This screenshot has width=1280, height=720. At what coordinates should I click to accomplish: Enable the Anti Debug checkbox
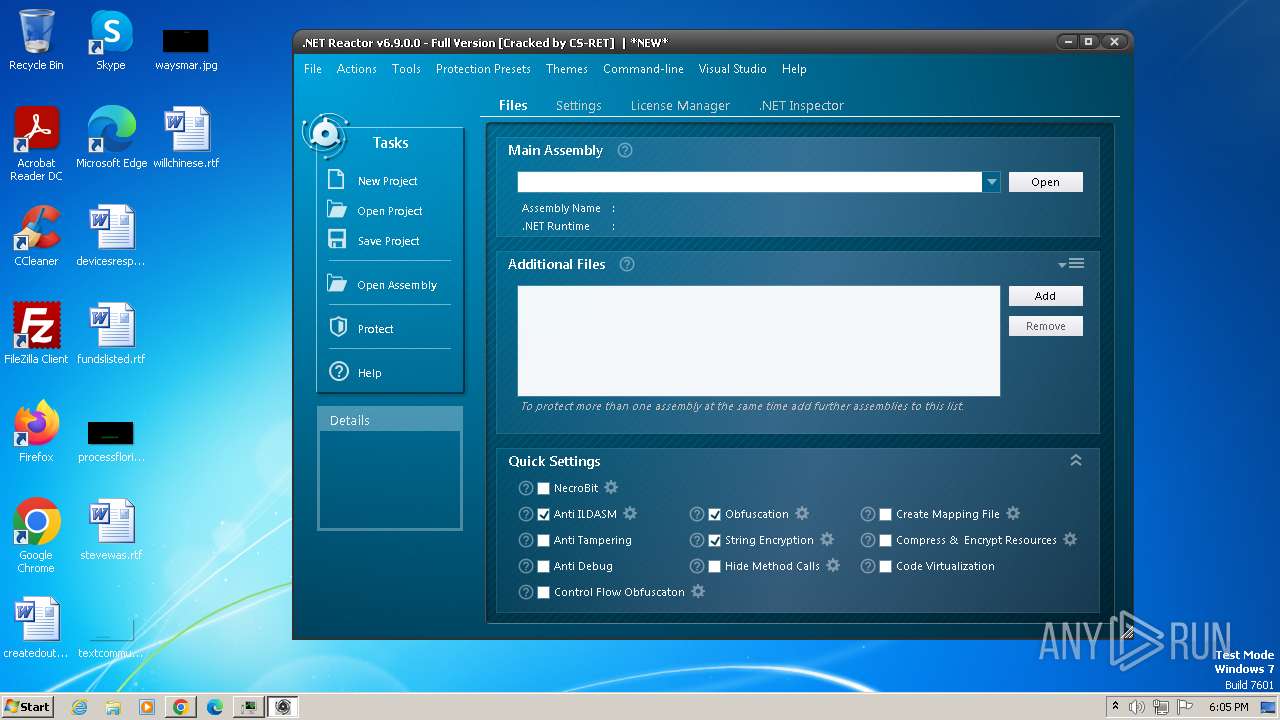pos(544,566)
